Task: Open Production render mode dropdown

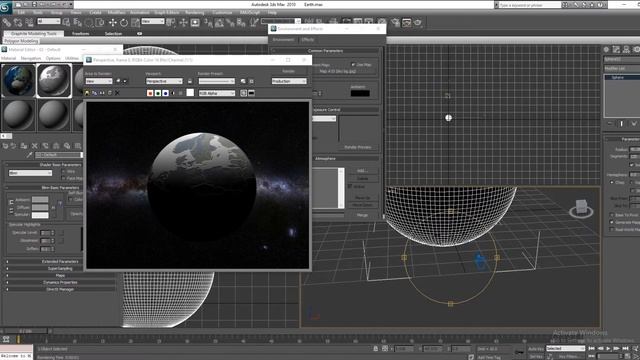Action: pyautogui.click(x=289, y=81)
